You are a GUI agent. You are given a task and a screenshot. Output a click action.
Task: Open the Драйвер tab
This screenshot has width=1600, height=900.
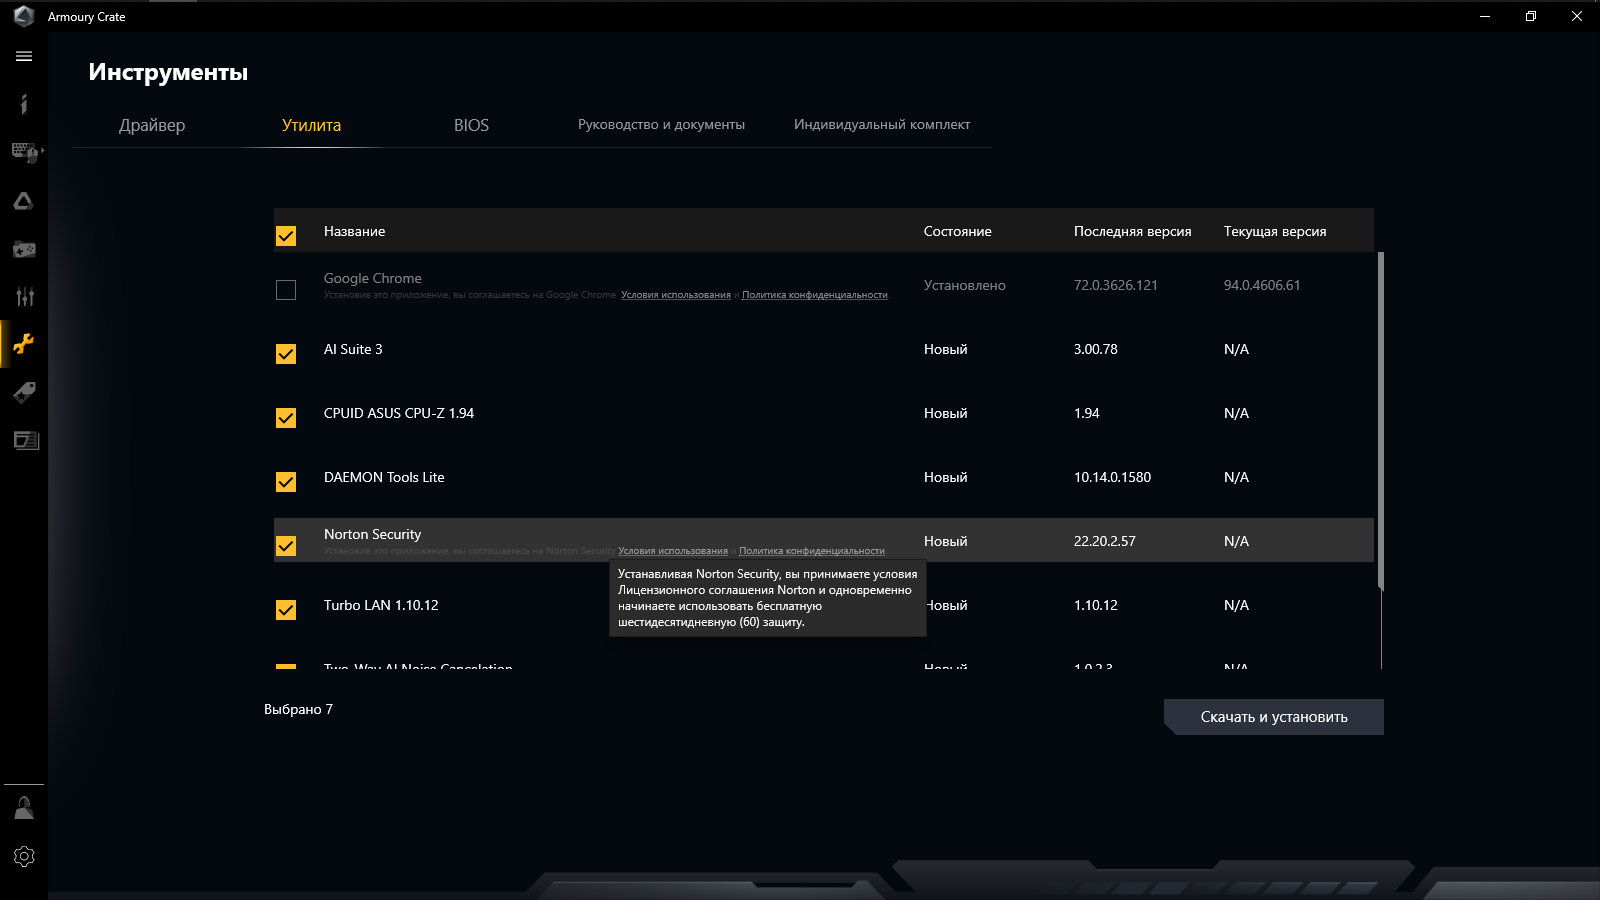(152, 125)
